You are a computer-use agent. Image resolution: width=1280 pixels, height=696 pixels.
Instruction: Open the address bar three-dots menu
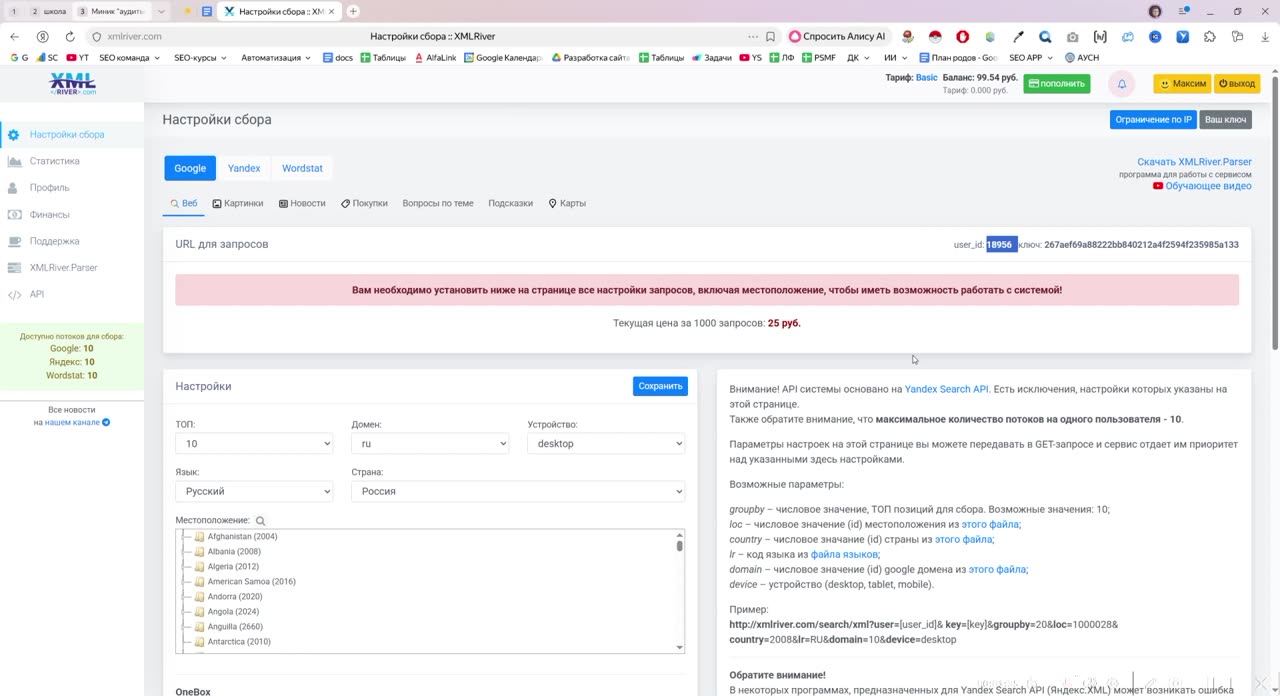click(x=752, y=37)
